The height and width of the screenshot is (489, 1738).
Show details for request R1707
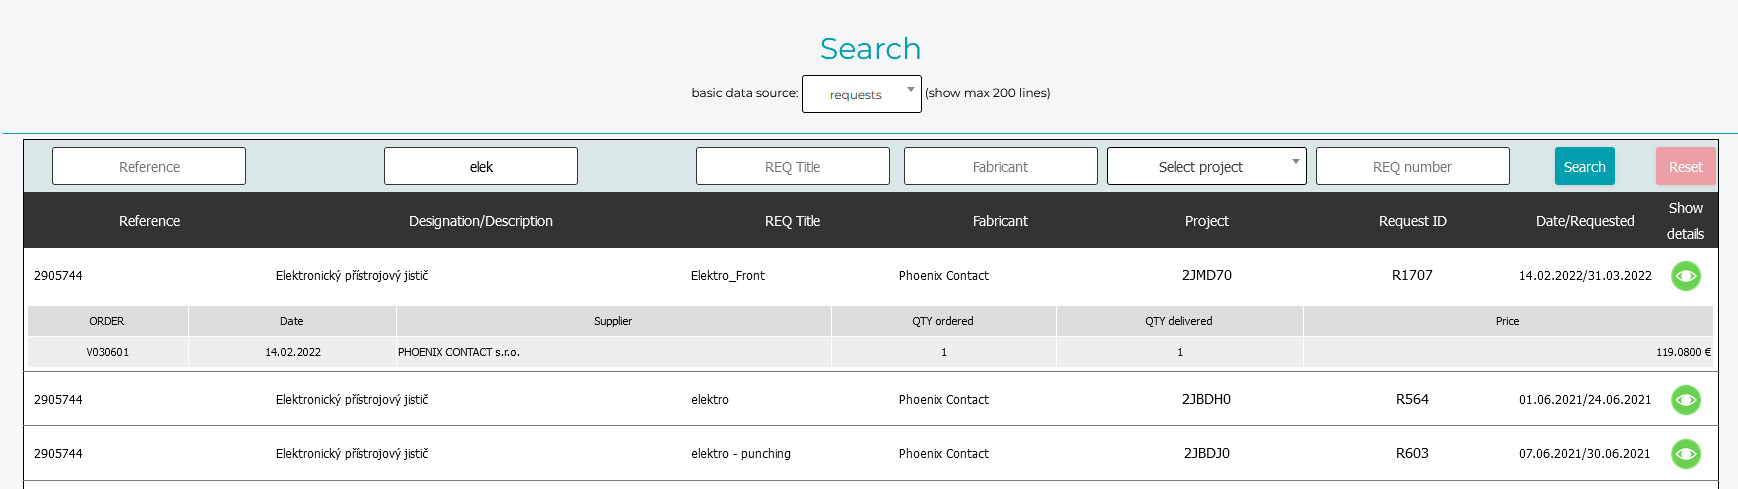click(x=1685, y=276)
